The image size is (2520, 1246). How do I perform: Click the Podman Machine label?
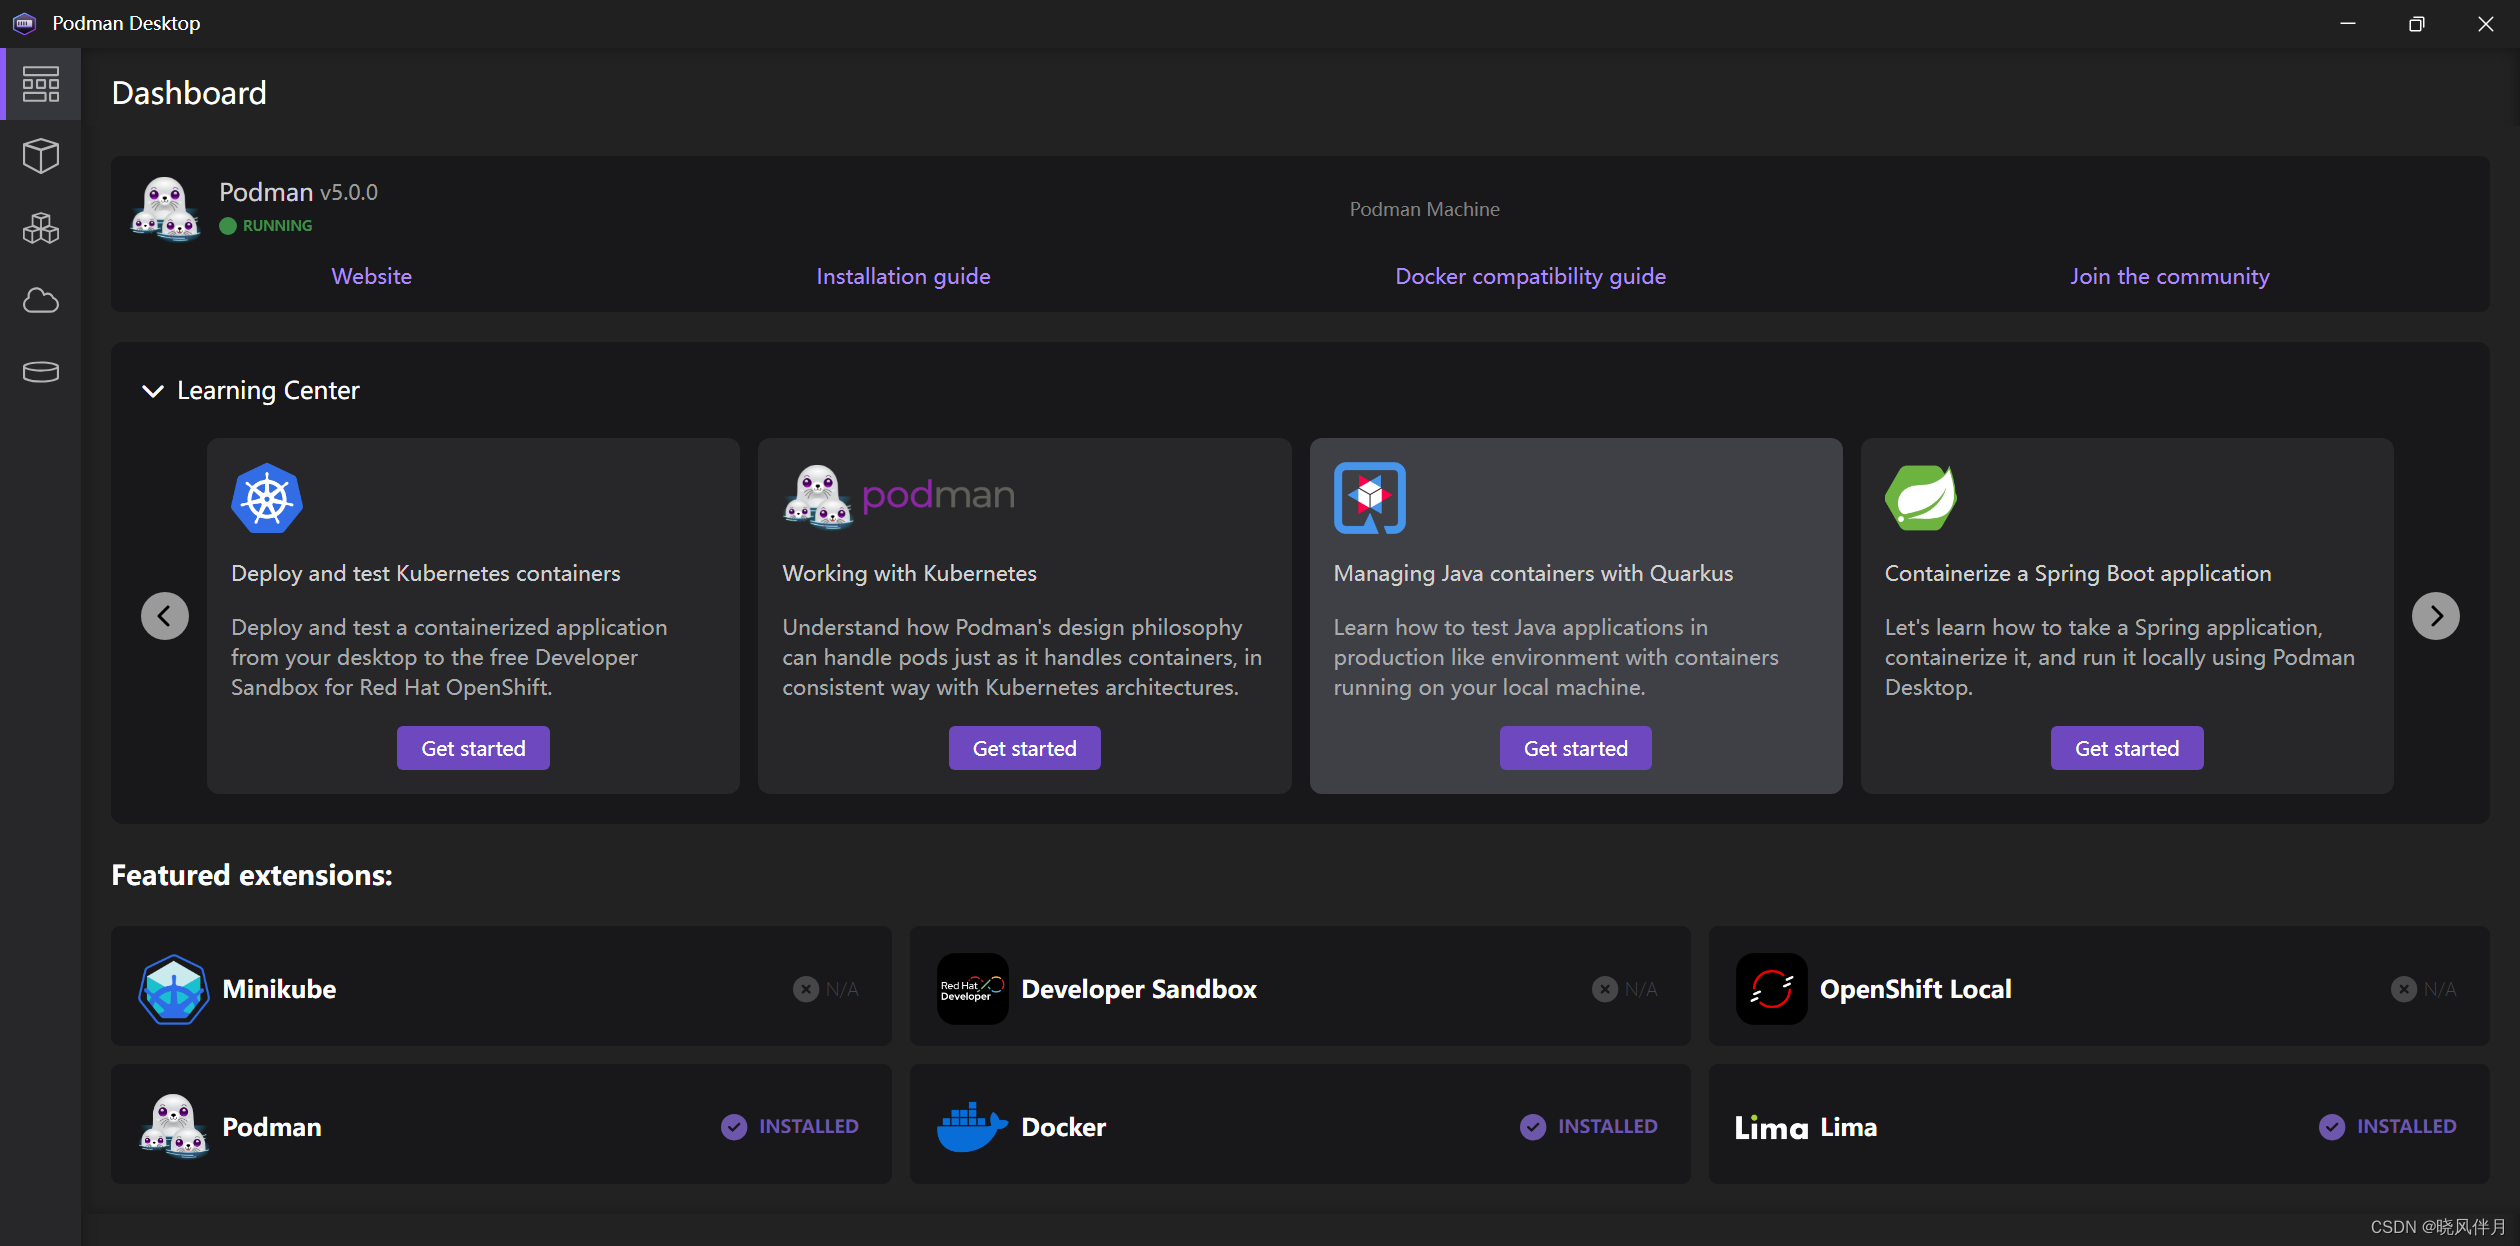point(1424,209)
